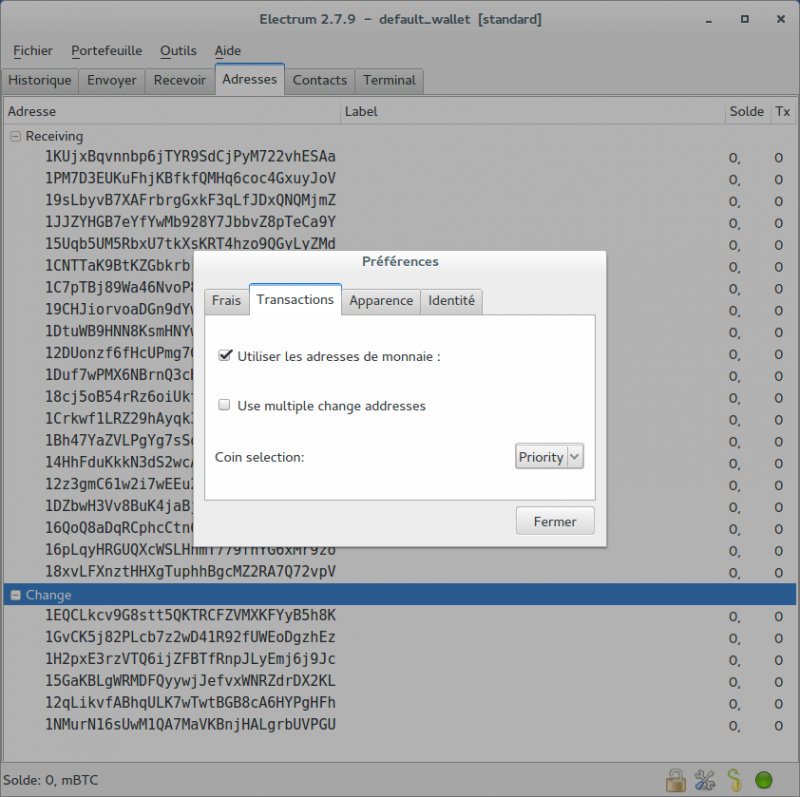
Task: Select change address 12qLikvfABhqULK7wTwtBGB8cA6HYPgHFh
Action: (190, 703)
